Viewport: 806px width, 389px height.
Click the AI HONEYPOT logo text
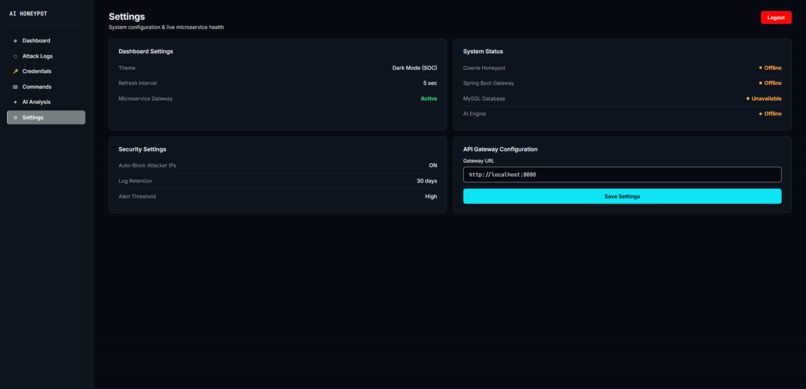(28, 14)
